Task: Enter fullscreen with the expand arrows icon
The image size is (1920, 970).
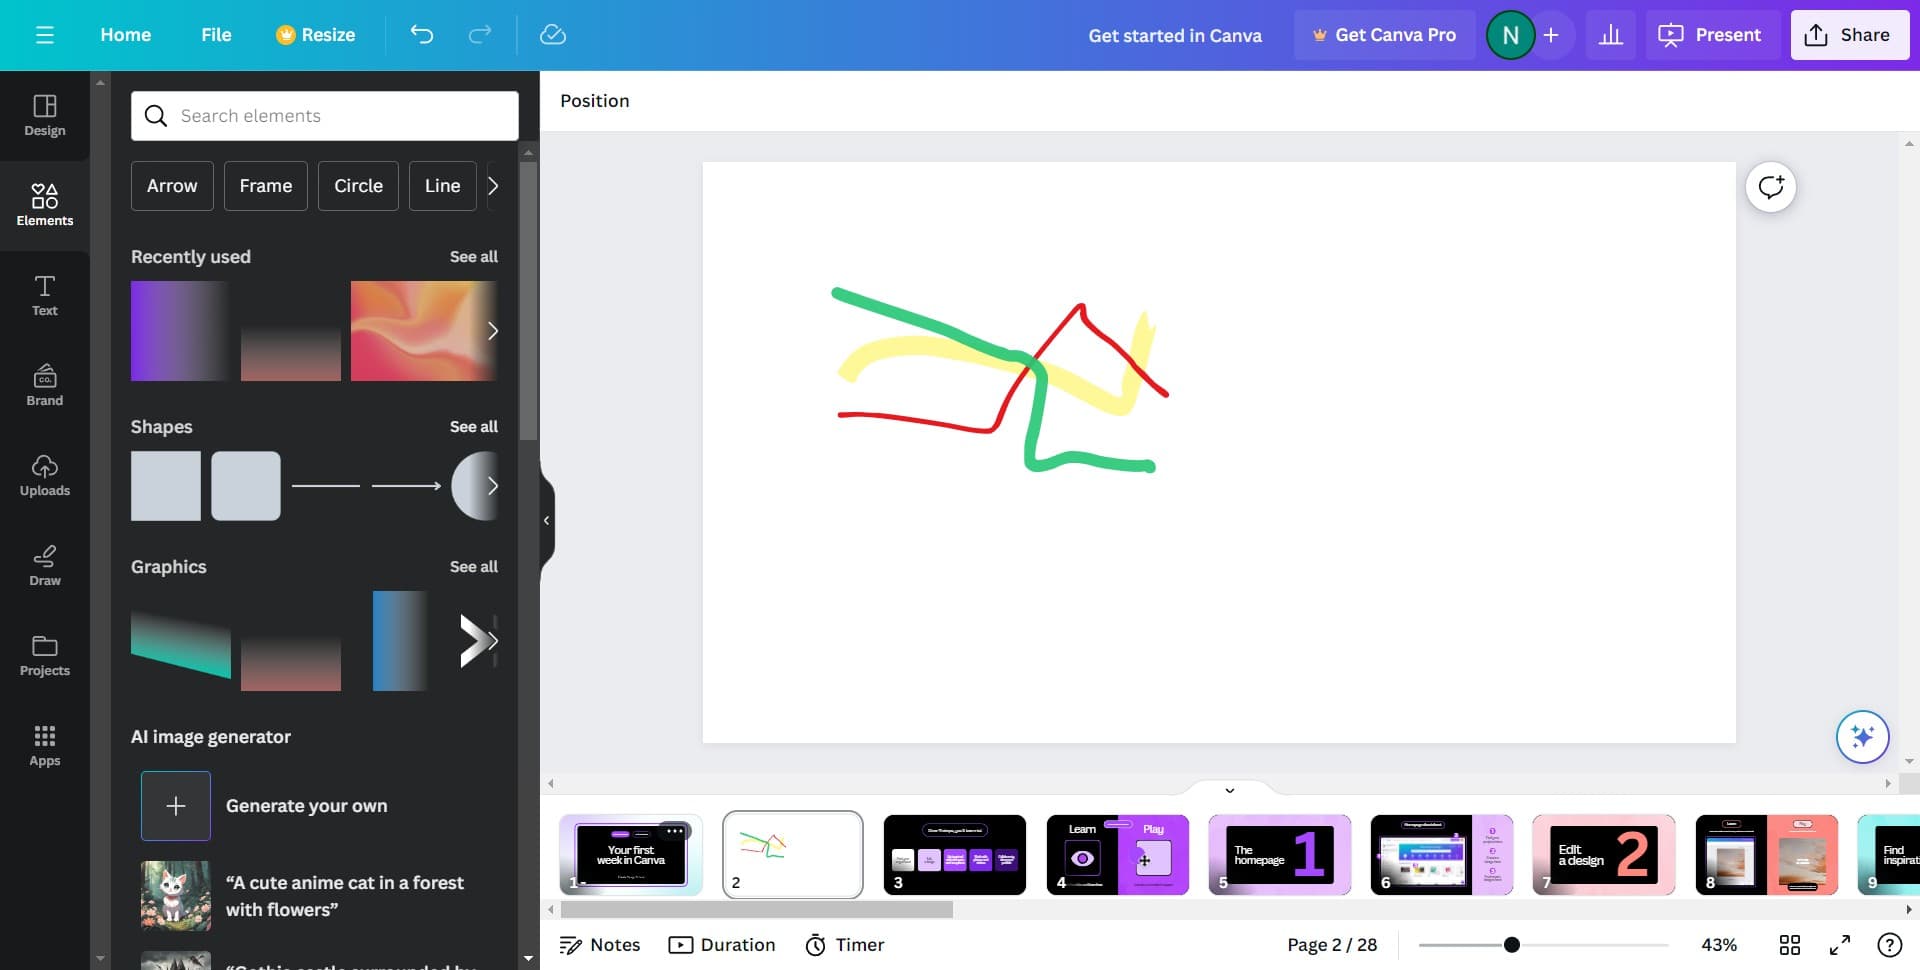Action: [x=1839, y=945]
